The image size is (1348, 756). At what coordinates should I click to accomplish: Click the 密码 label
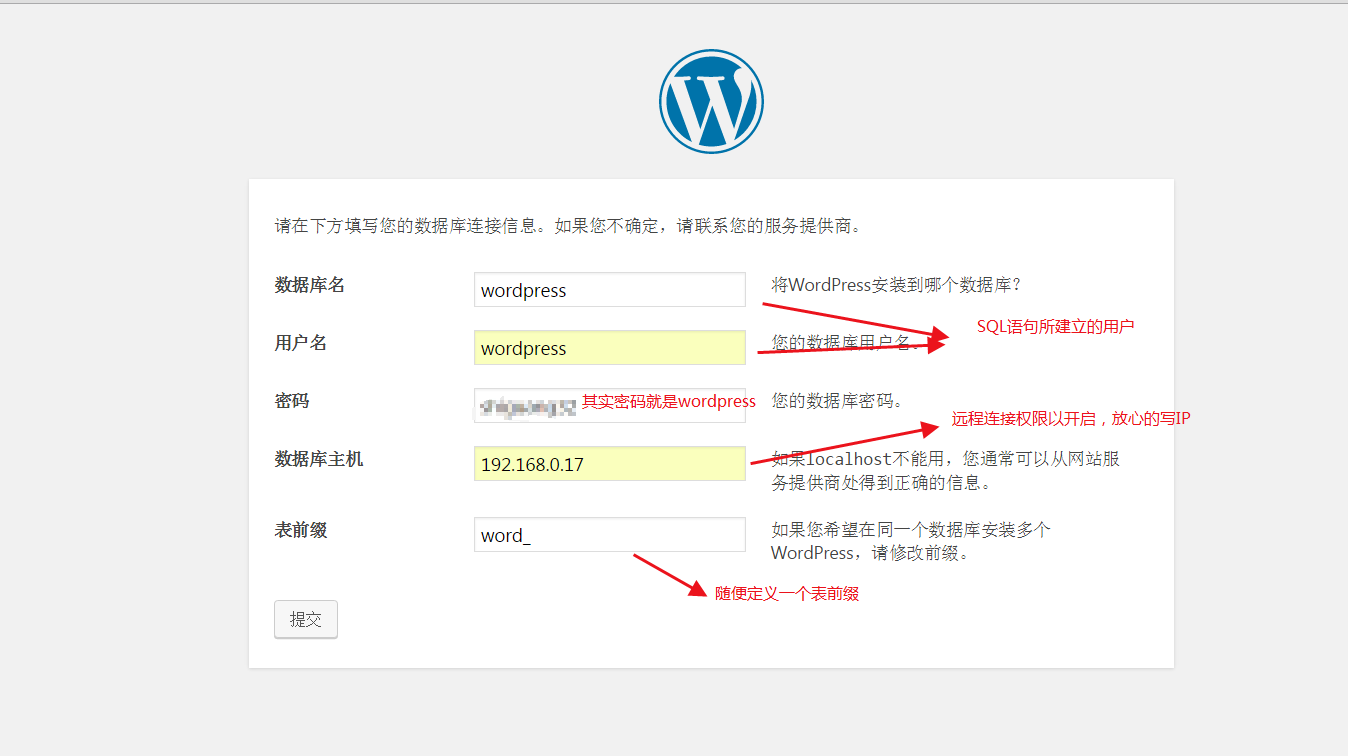pyautogui.click(x=292, y=401)
